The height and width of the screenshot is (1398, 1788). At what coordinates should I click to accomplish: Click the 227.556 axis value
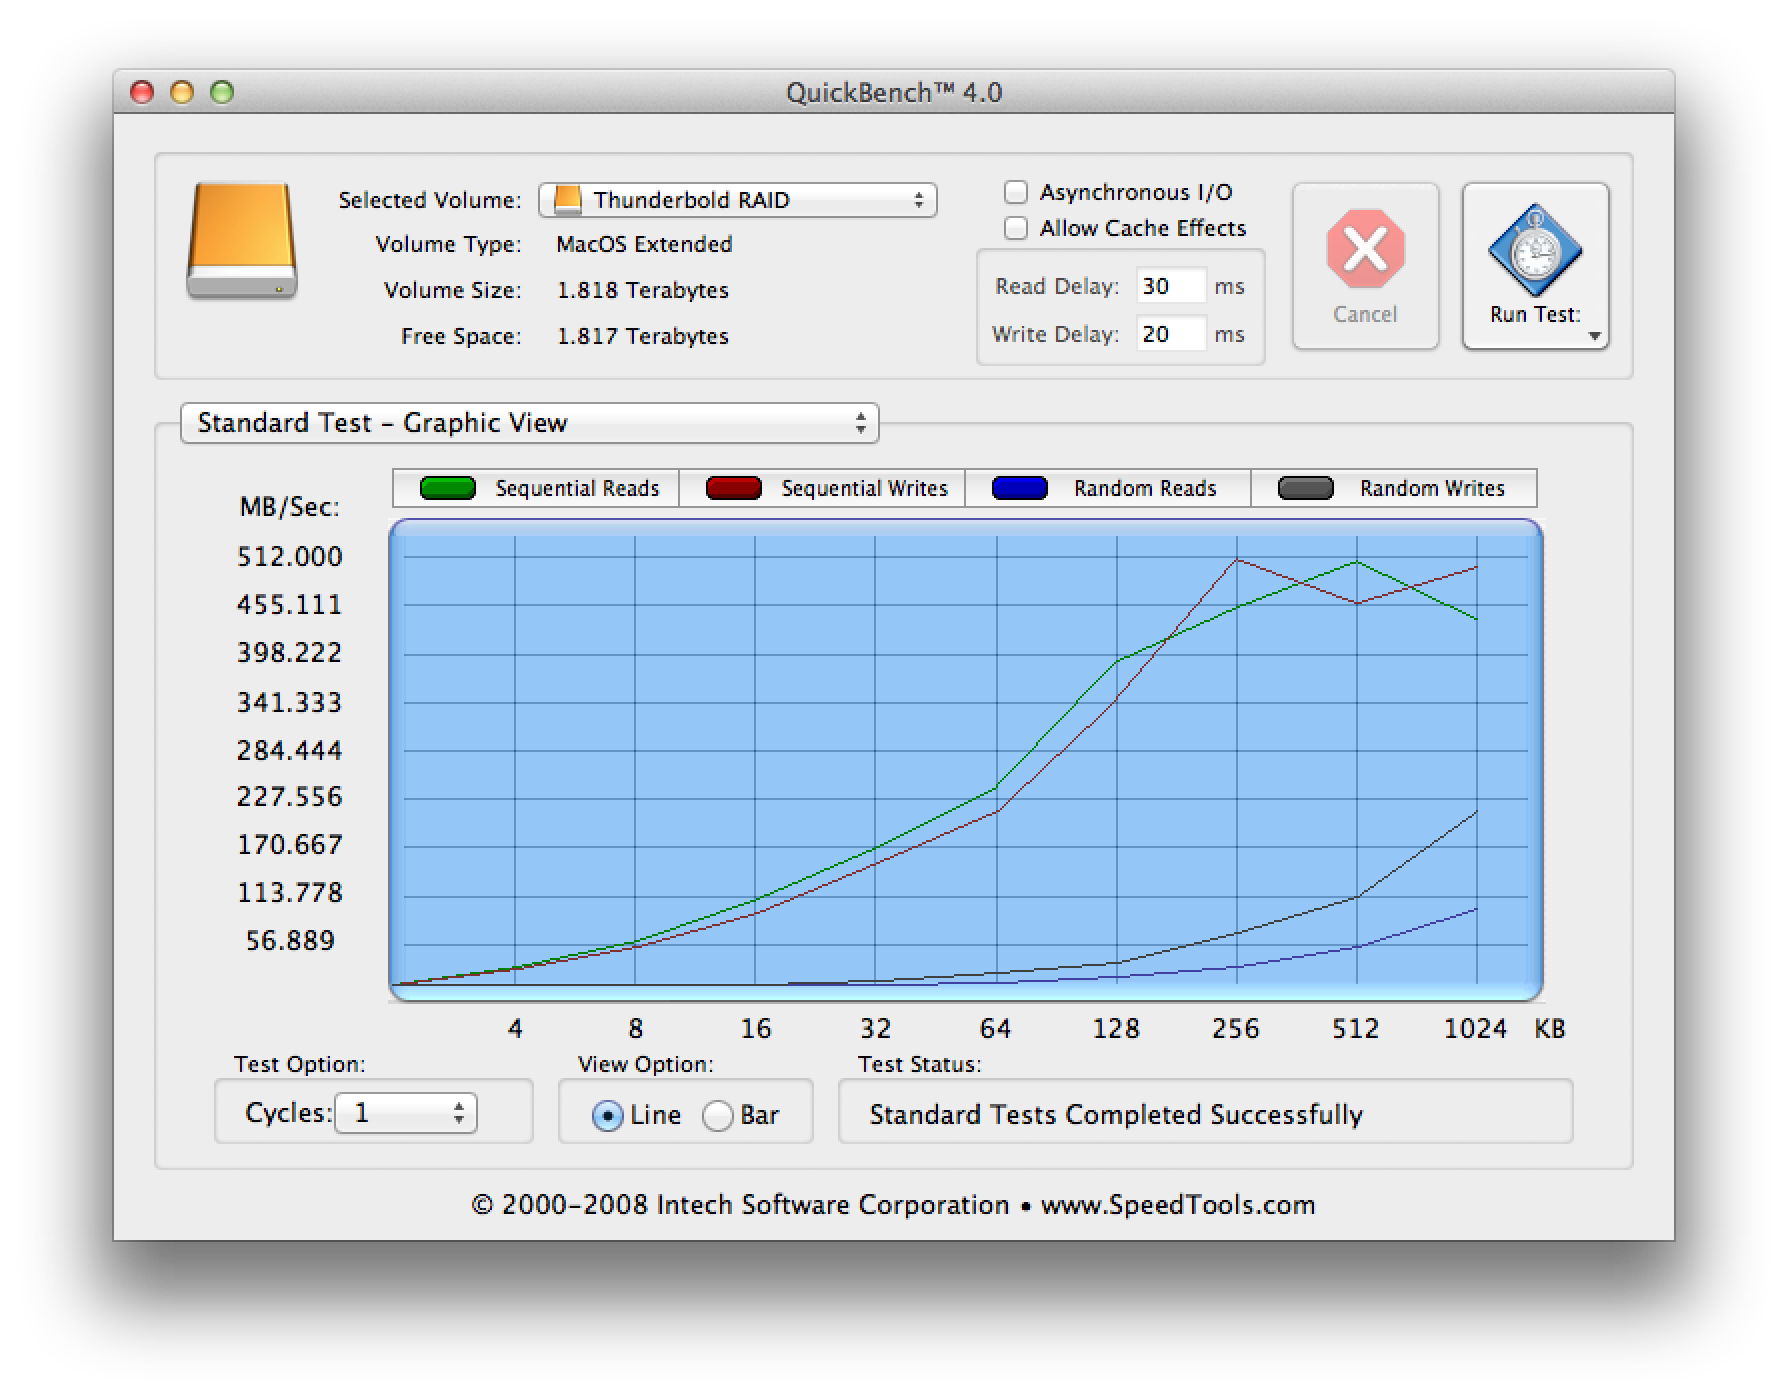pyautogui.click(x=290, y=796)
